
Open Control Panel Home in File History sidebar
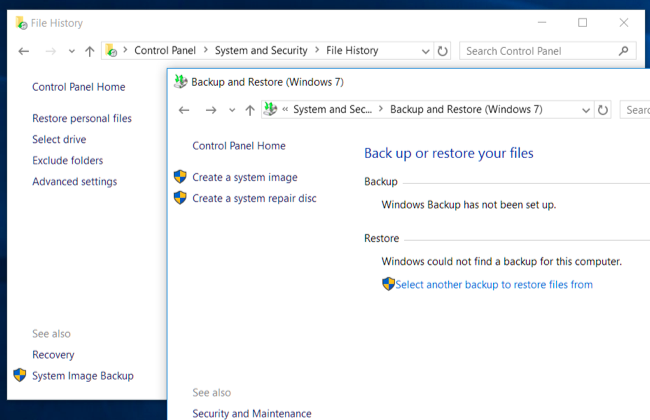pyautogui.click(x=79, y=87)
